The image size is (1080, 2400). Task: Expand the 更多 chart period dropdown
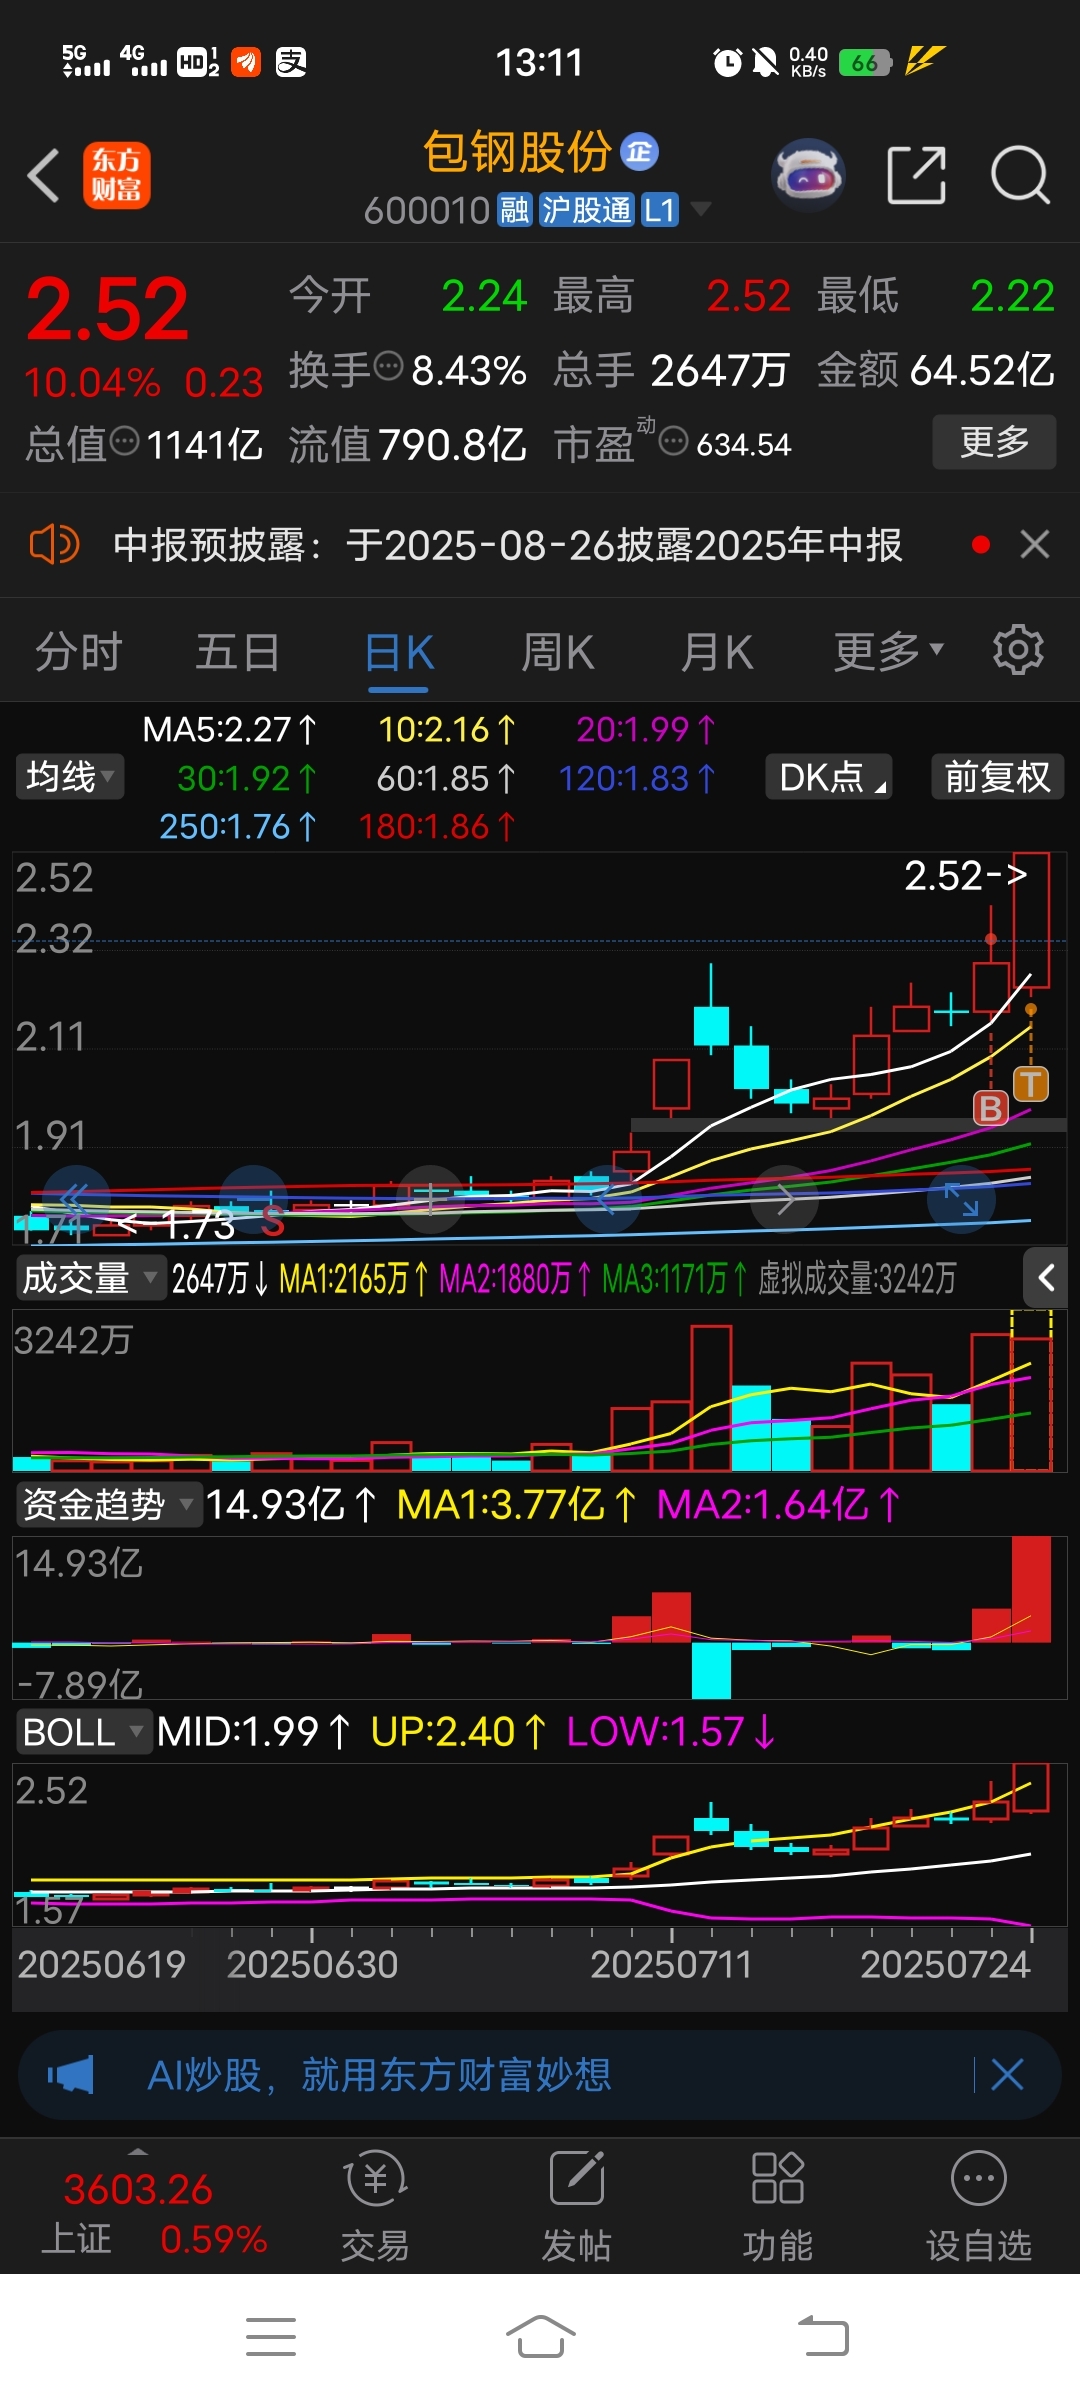889,652
